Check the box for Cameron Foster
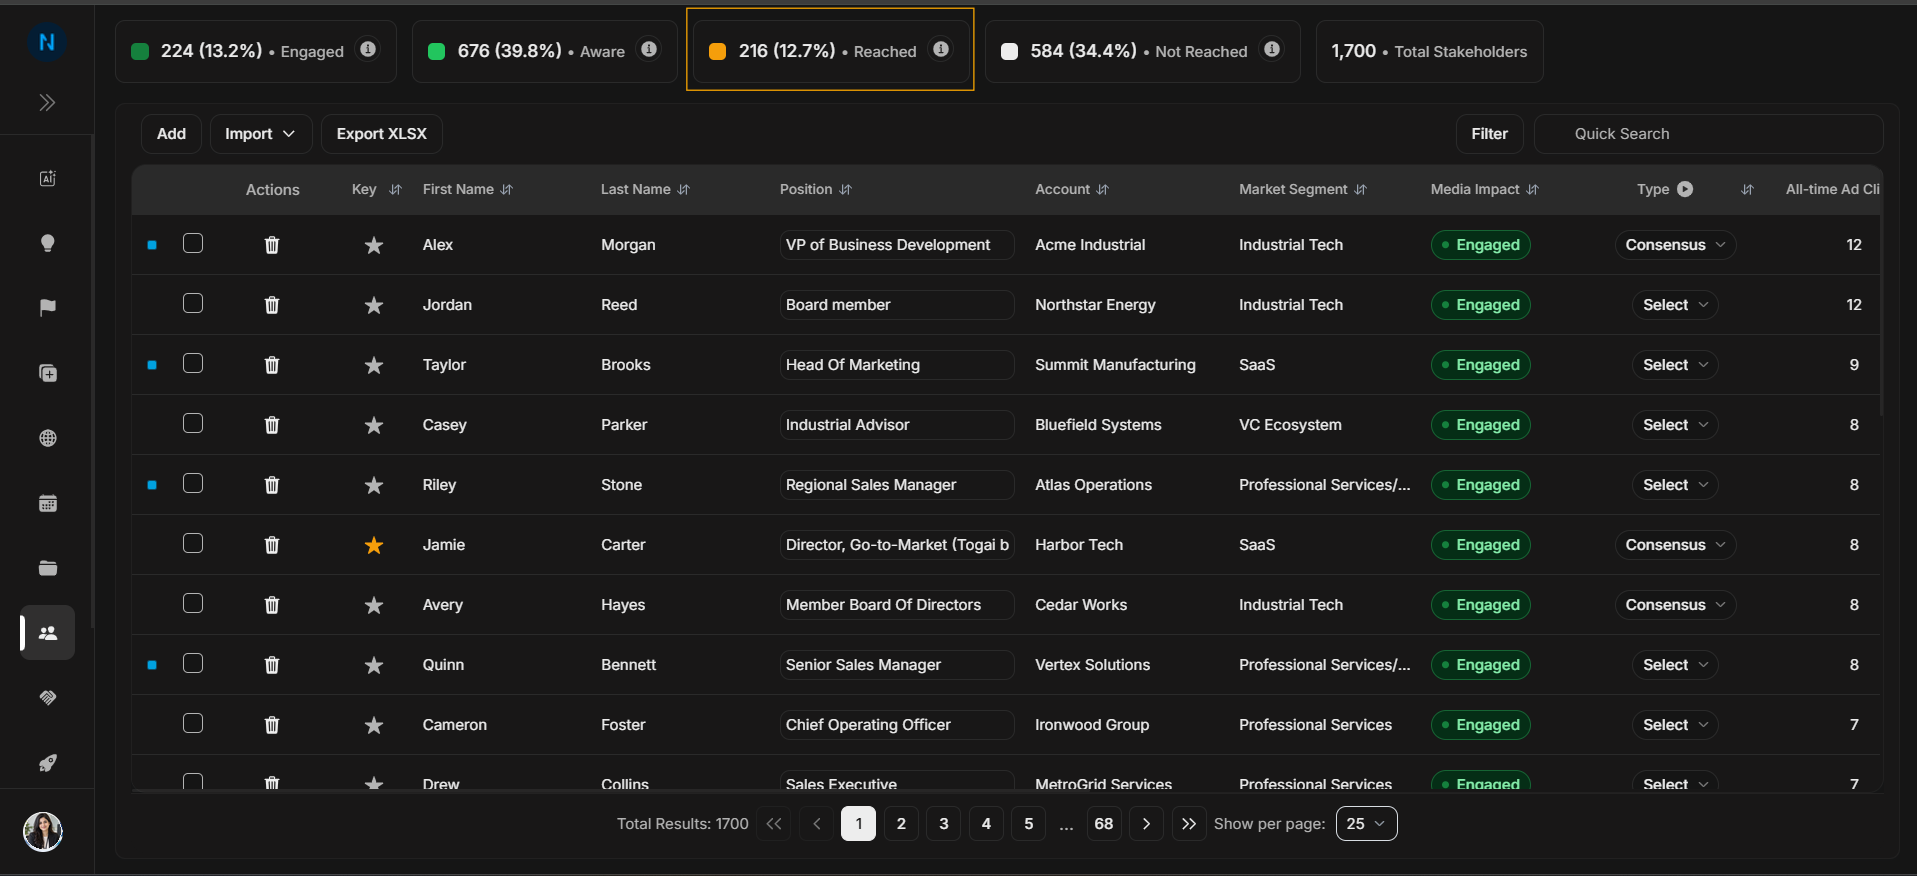The image size is (1917, 876). [x=193, y=724]
